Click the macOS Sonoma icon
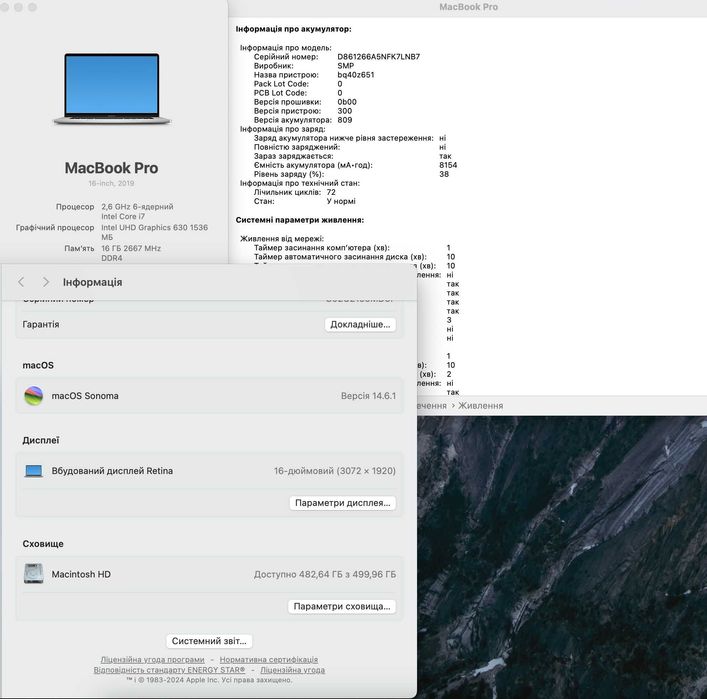The image size is (707, 699). coord(33,395)
